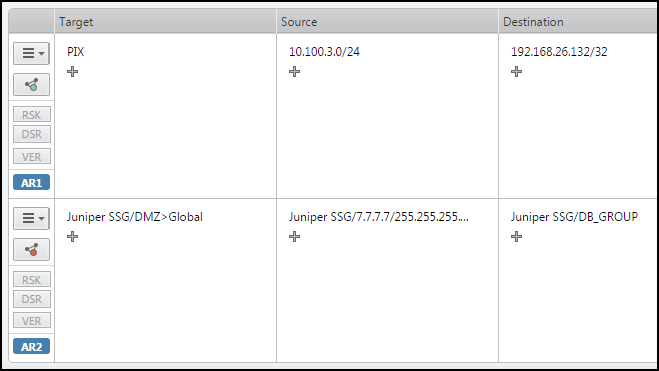
Task: Click the VER button in the AR2 row
Action: 32,321
